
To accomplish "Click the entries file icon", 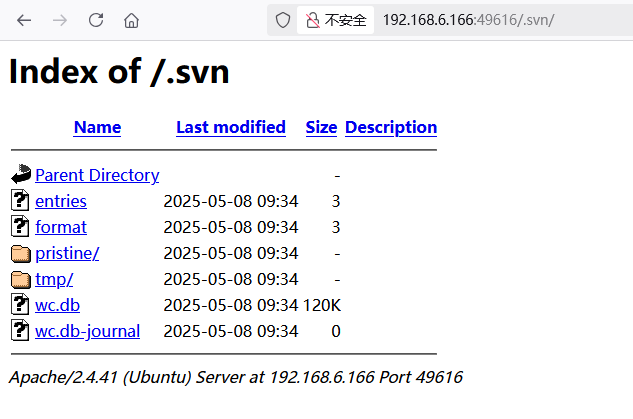I will (21, 201).
